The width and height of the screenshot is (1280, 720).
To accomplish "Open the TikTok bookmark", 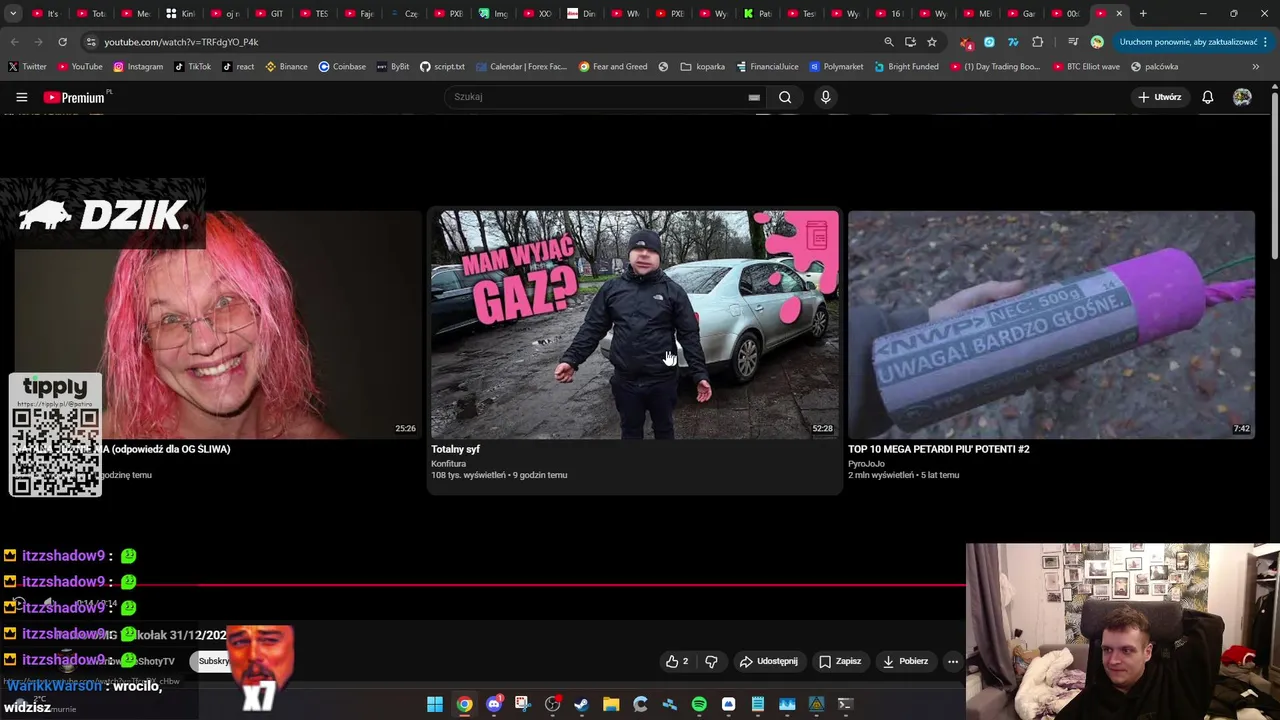I will pos(192,66).
